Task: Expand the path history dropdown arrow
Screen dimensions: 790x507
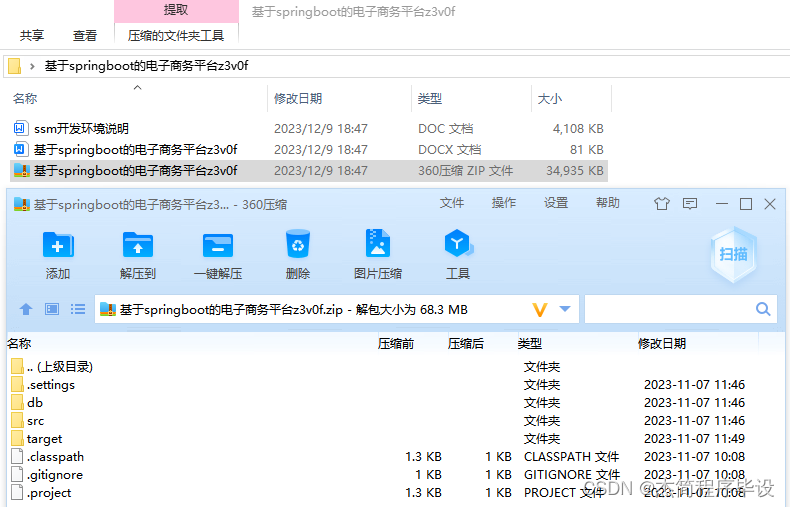Action: point(565,309)
